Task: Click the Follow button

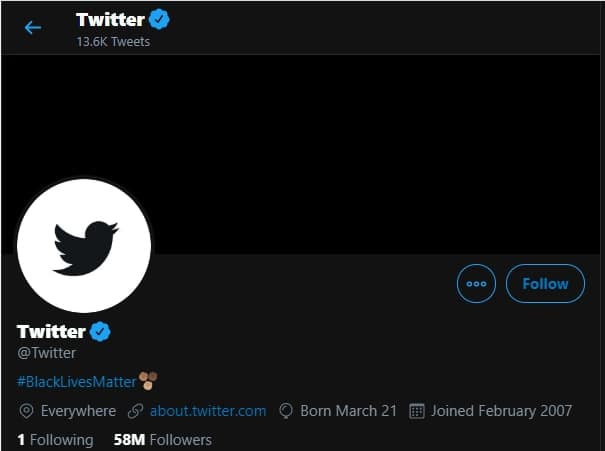Action: (545, 284)
